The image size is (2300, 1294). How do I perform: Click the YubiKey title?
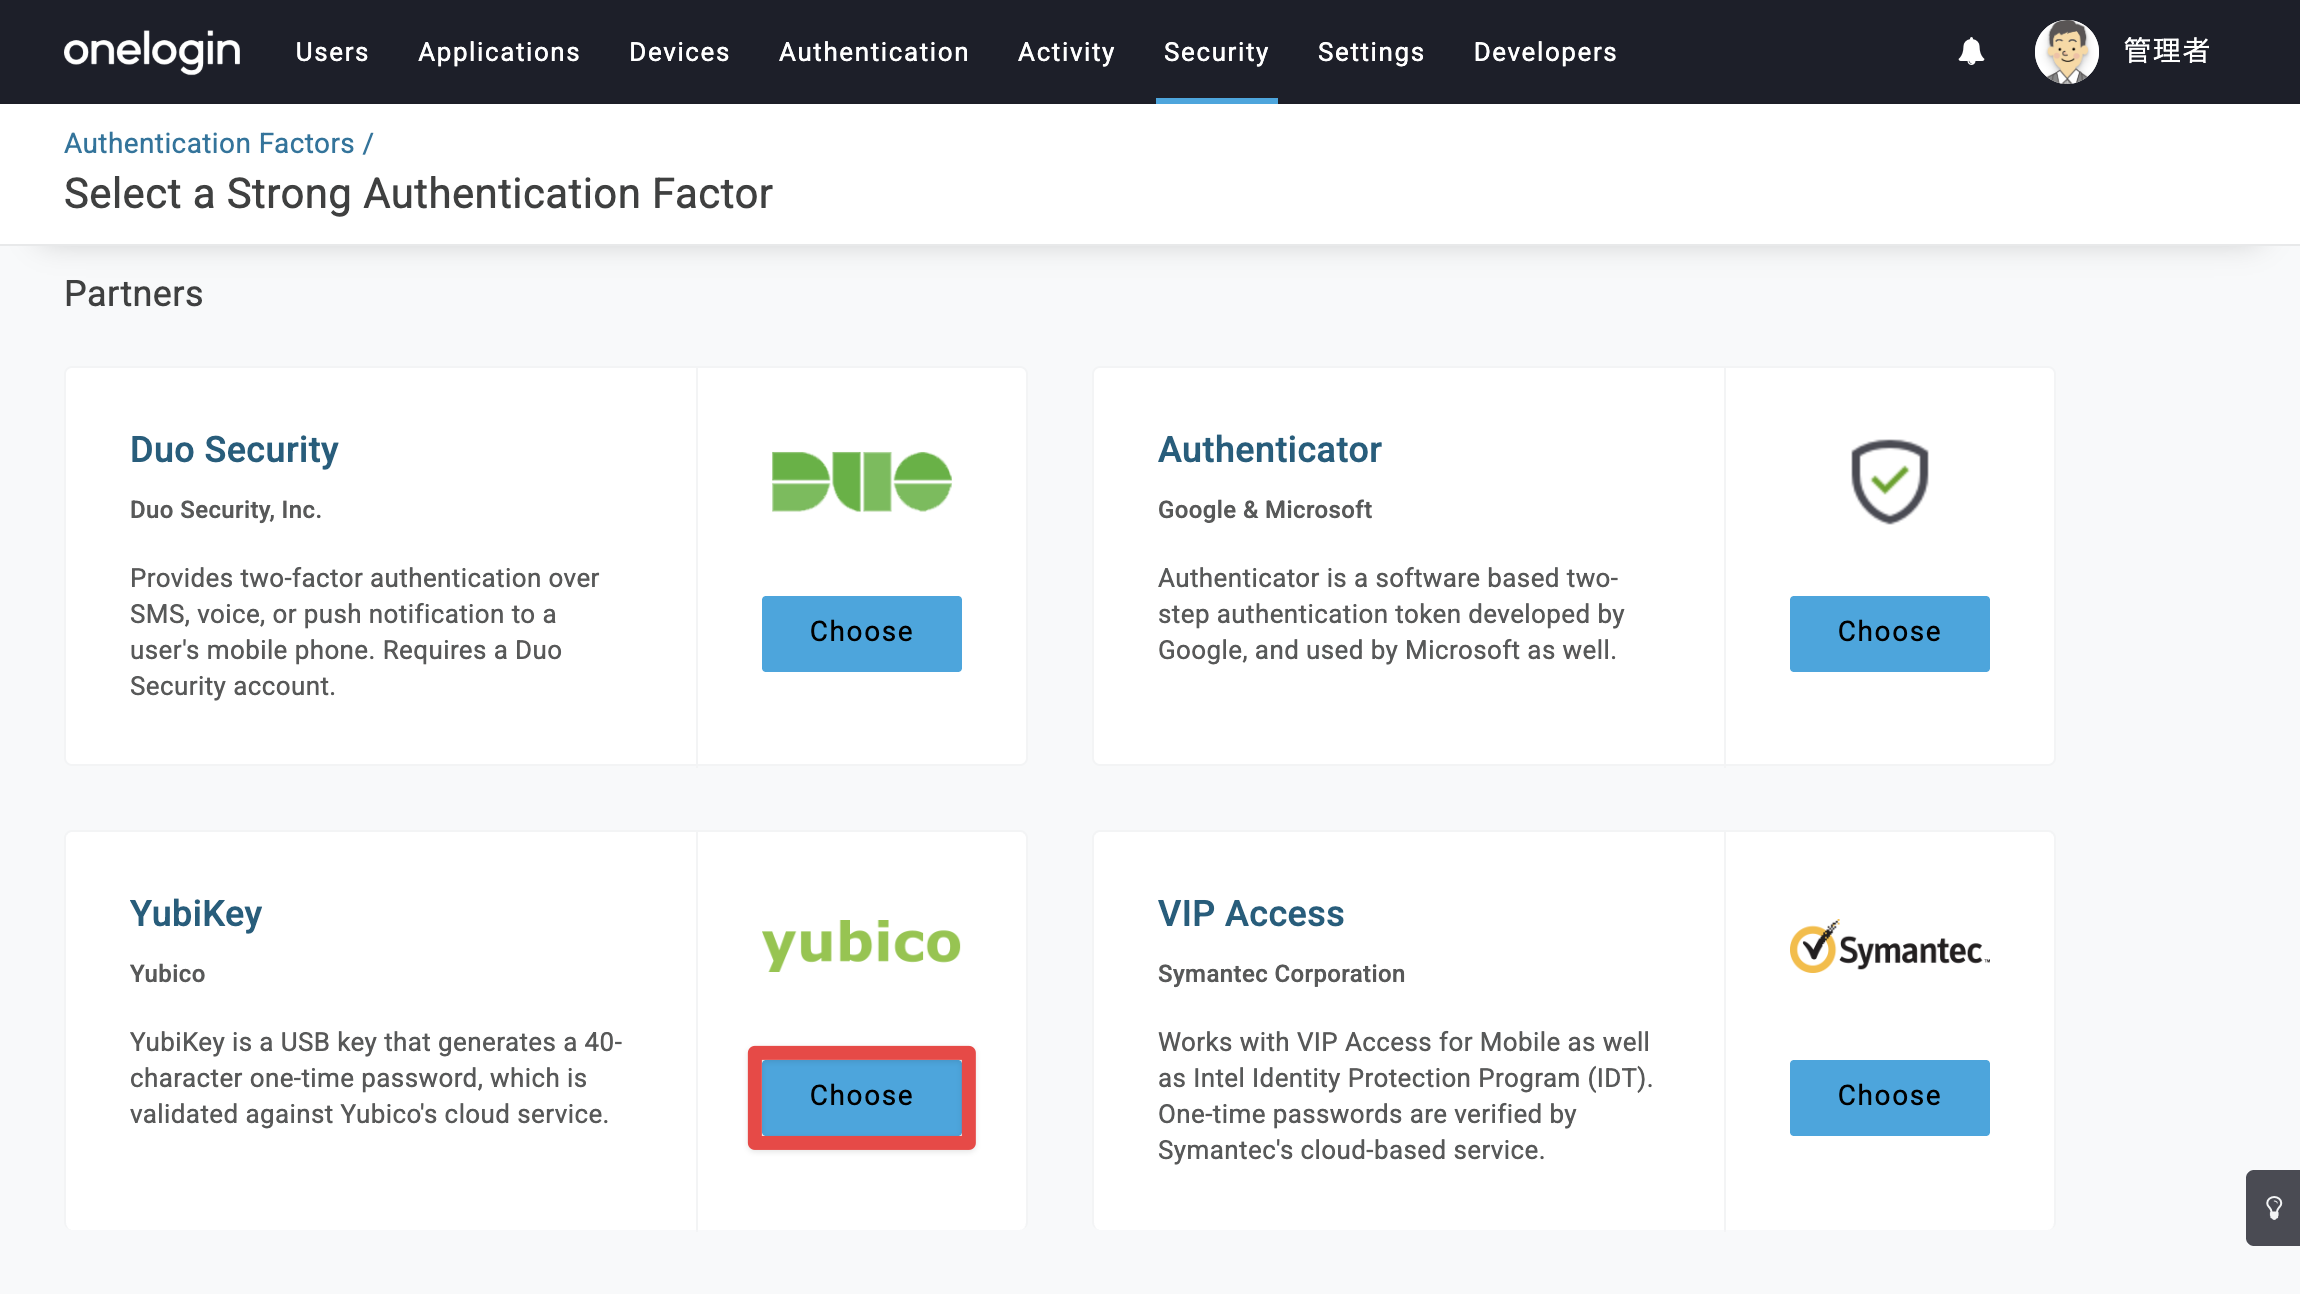pos(196,914)
